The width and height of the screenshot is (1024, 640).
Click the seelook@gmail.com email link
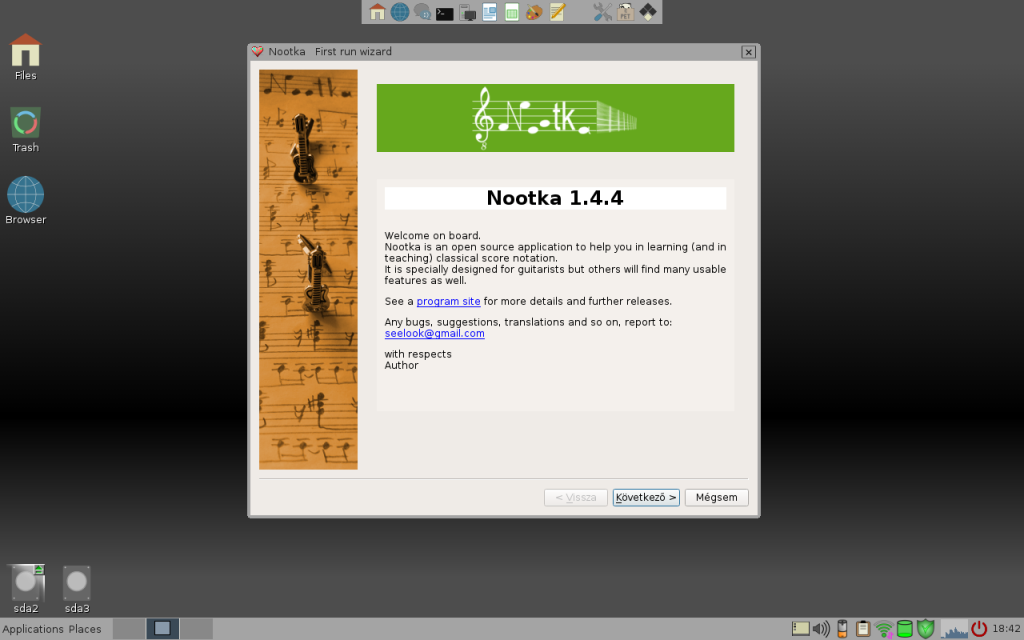[434, 334]
